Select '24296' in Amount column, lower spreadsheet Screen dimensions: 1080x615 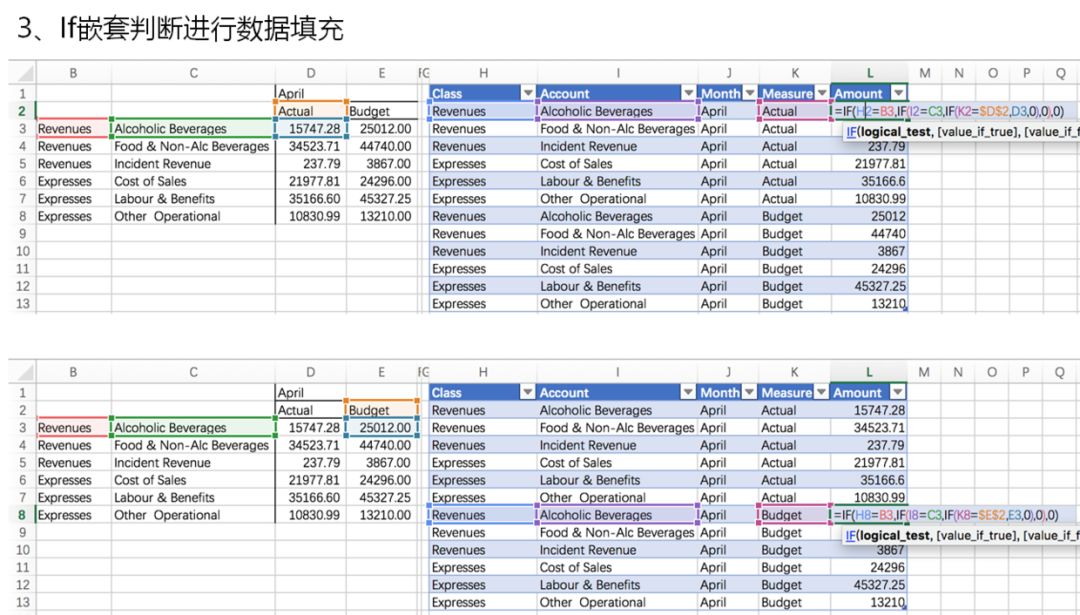(869, 567)
